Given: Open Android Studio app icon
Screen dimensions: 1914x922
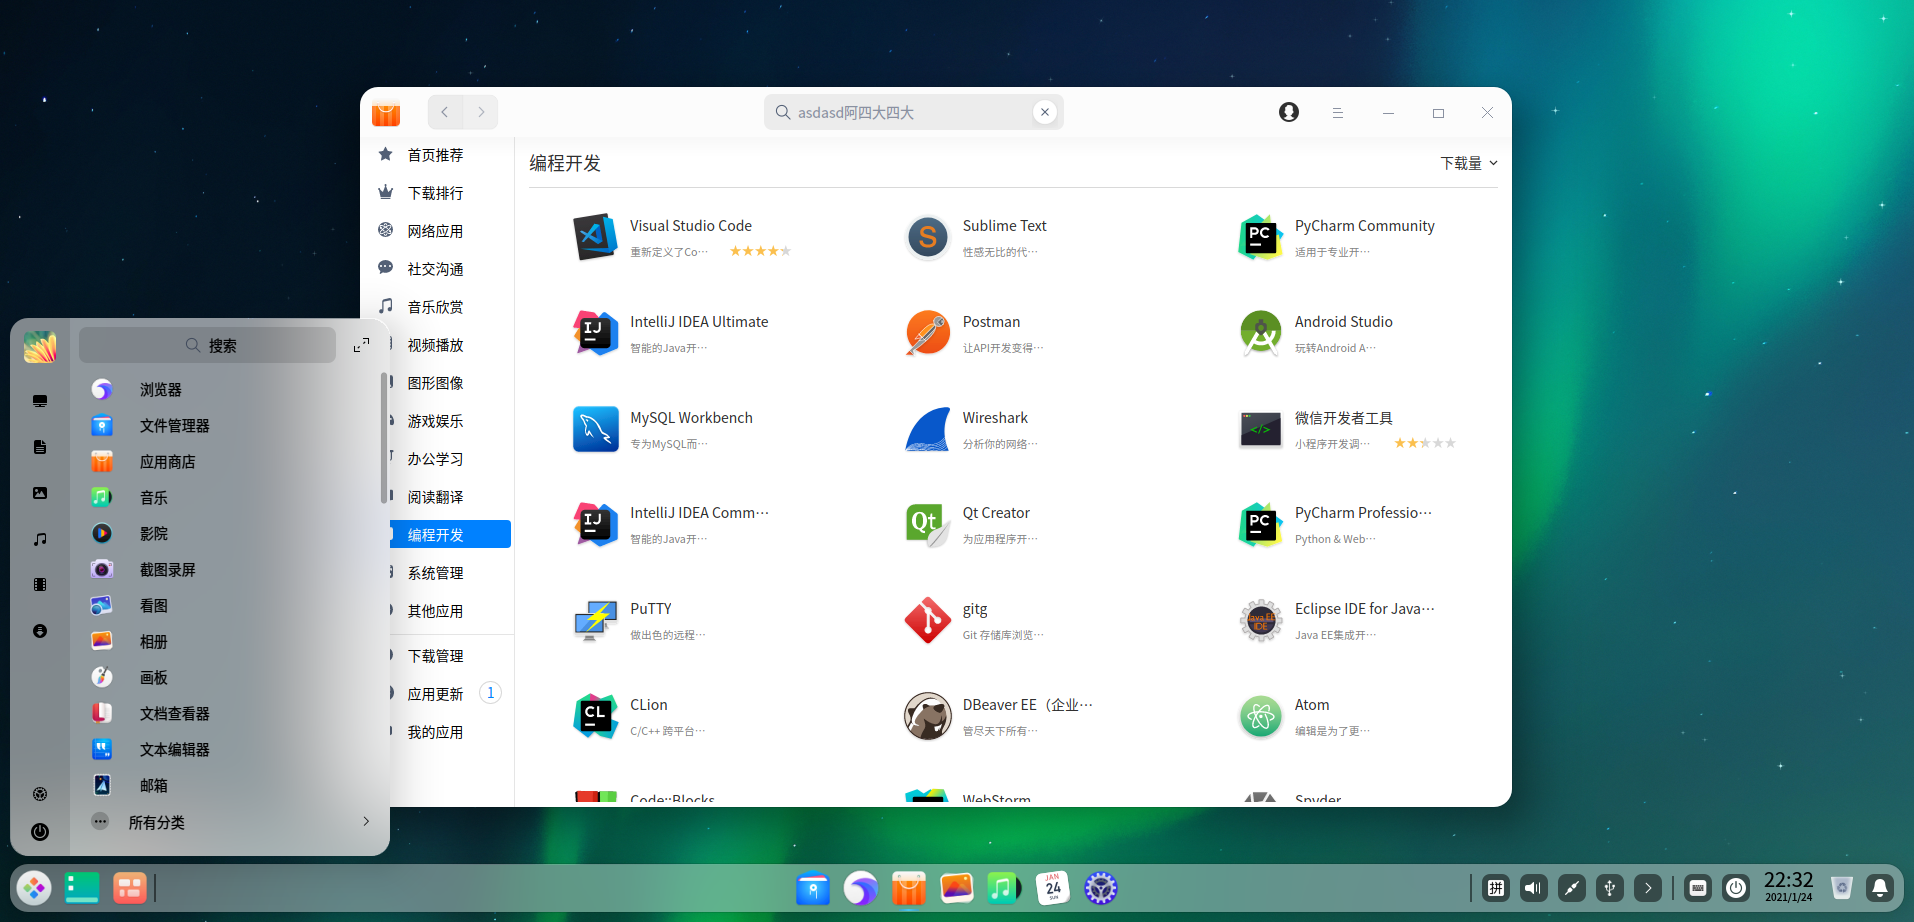Looking at the screenshot, I should click(x=1260, y=333).
